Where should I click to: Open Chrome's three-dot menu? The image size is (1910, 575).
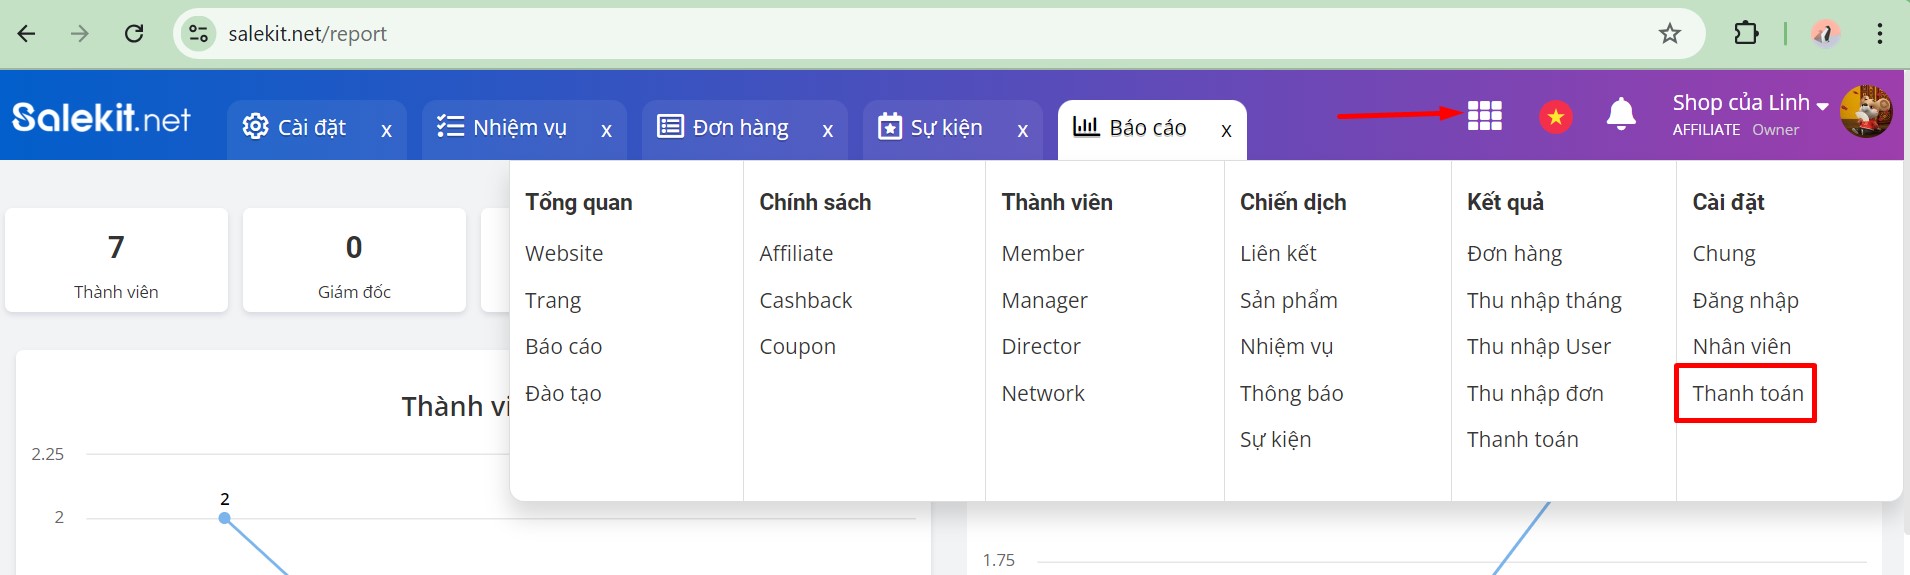pos(1879,34)
